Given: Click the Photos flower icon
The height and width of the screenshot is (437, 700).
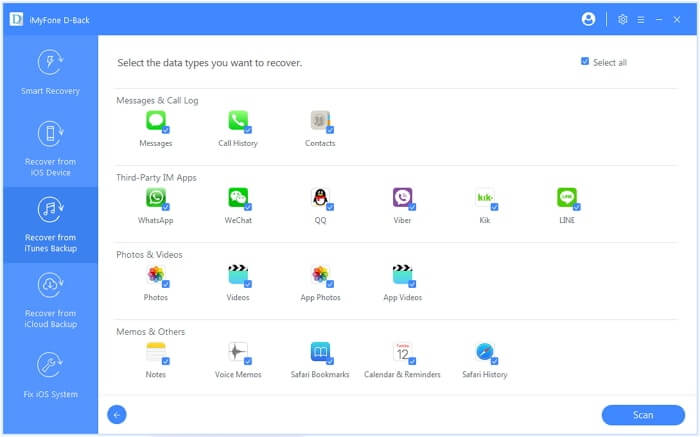Looking at the screenshot, I should click(x=156, y=275).
